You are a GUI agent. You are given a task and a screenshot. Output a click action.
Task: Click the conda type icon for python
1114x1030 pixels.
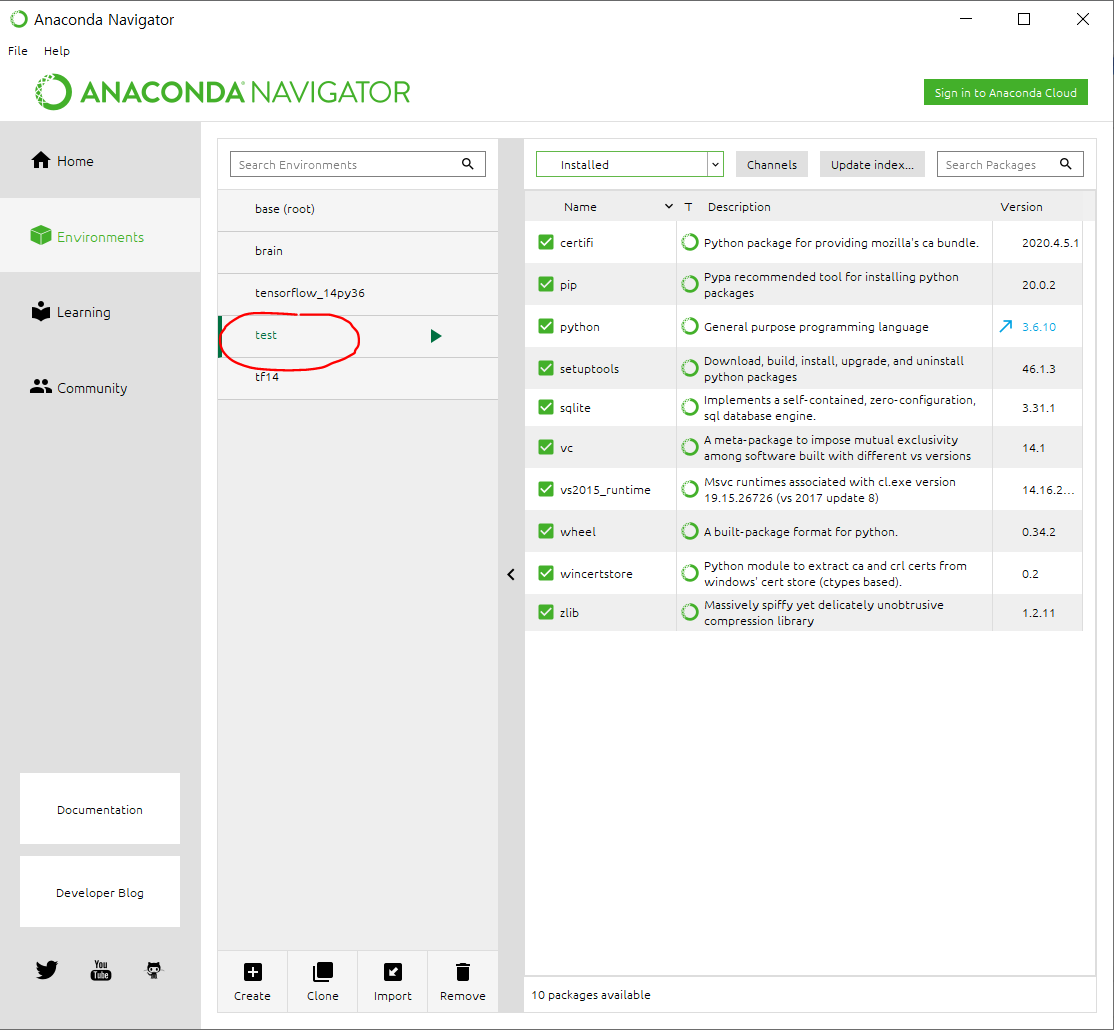[689, 327]
